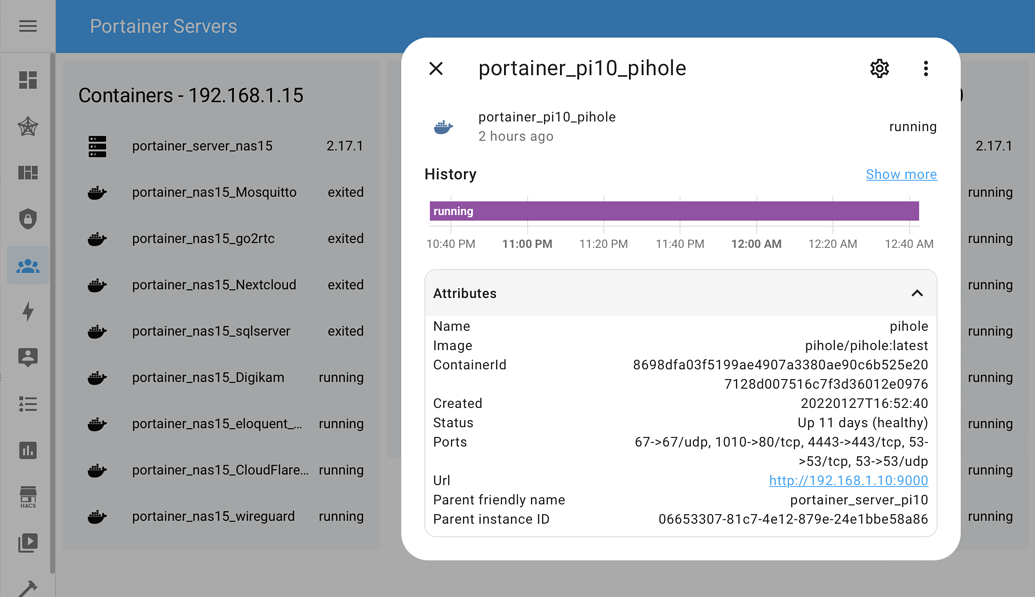
Task: Collapse the Attributes section
Action: click(917, 293)
